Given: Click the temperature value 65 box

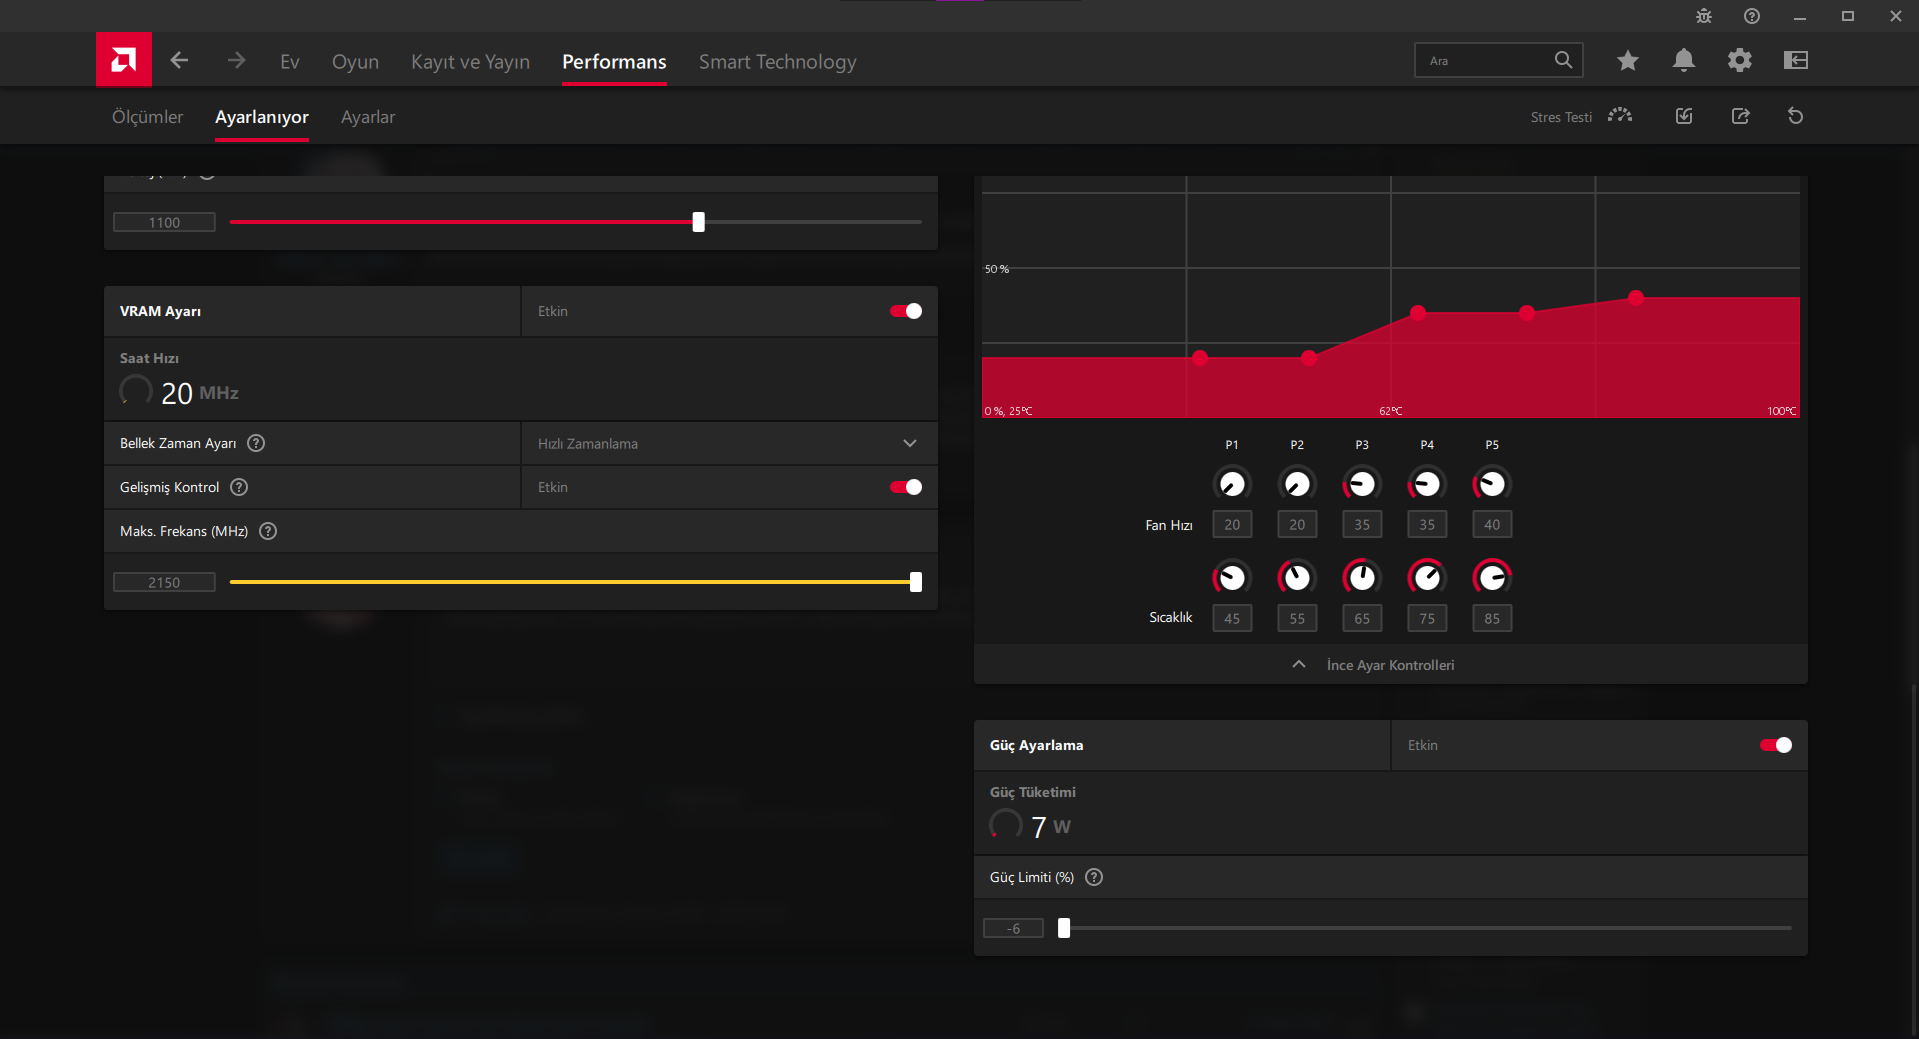Looking at the screenshot, I should [x=1362, y=618].
